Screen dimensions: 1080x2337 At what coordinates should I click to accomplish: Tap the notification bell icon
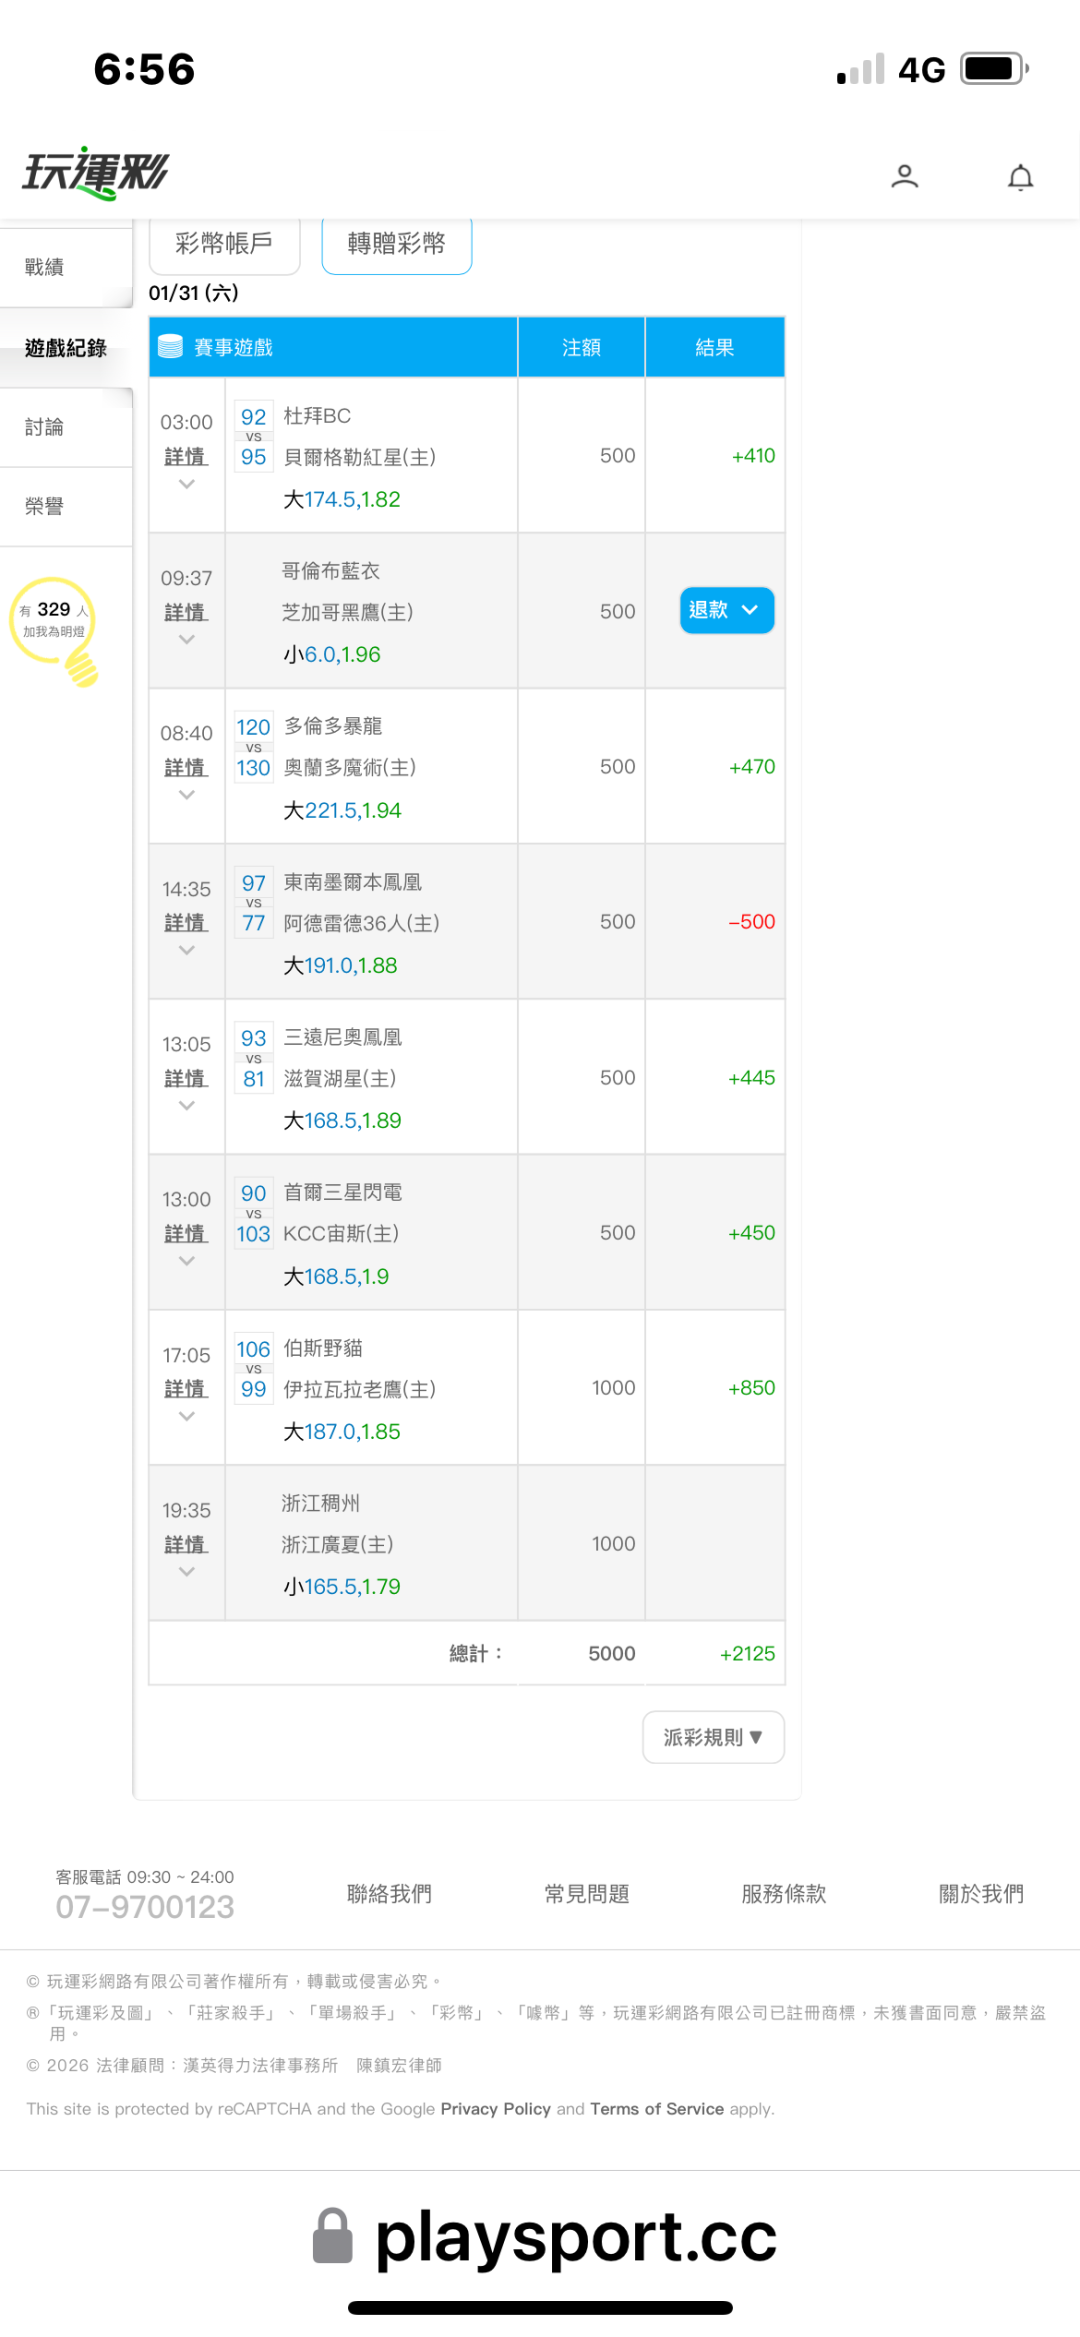pos(1020,177)
